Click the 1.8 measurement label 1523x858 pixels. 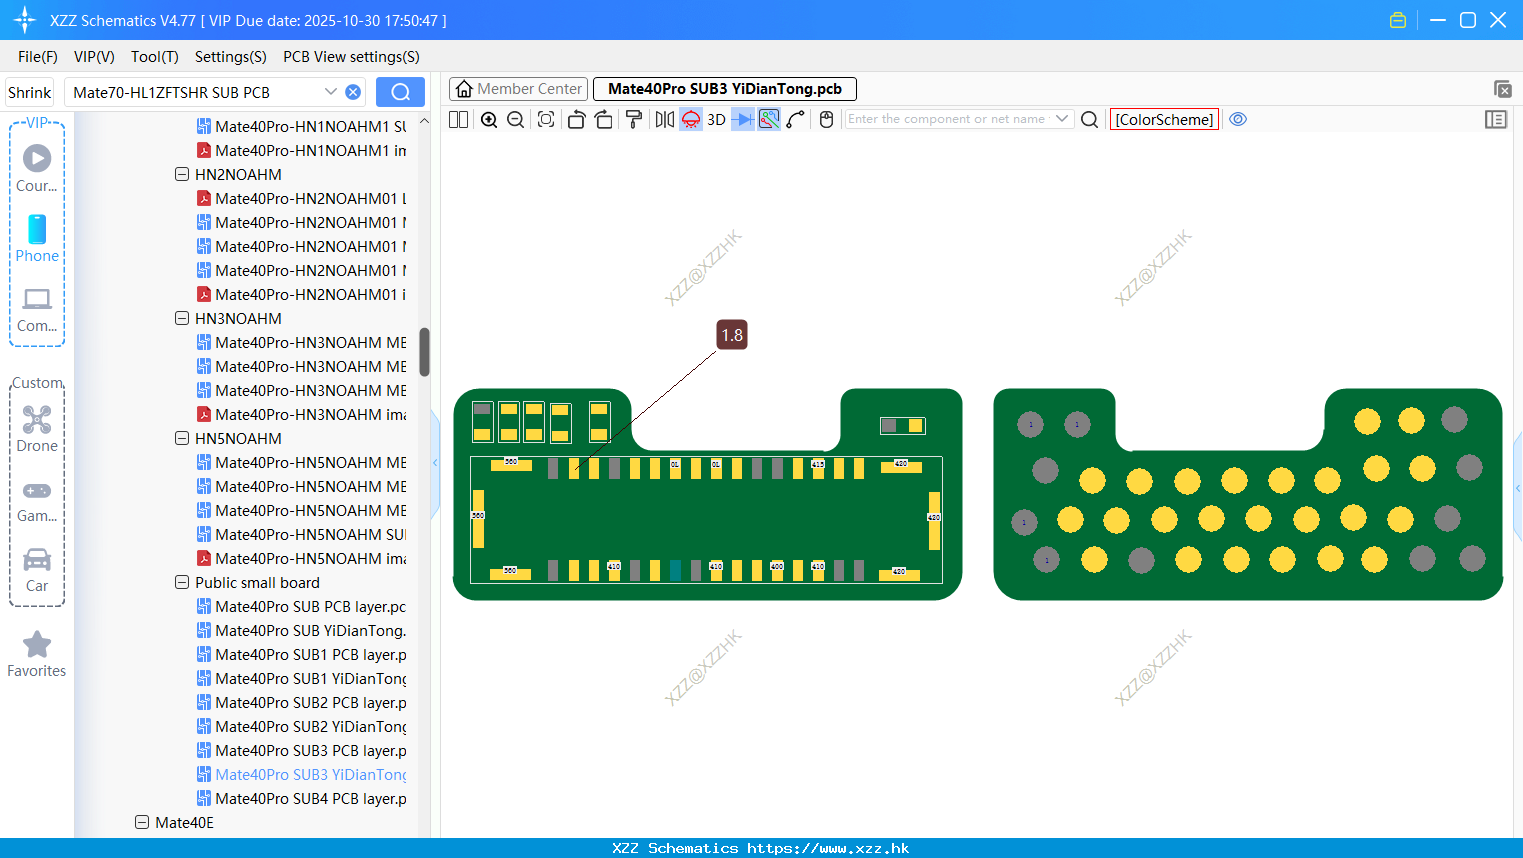pyautogui.click(x=732, y=335)
